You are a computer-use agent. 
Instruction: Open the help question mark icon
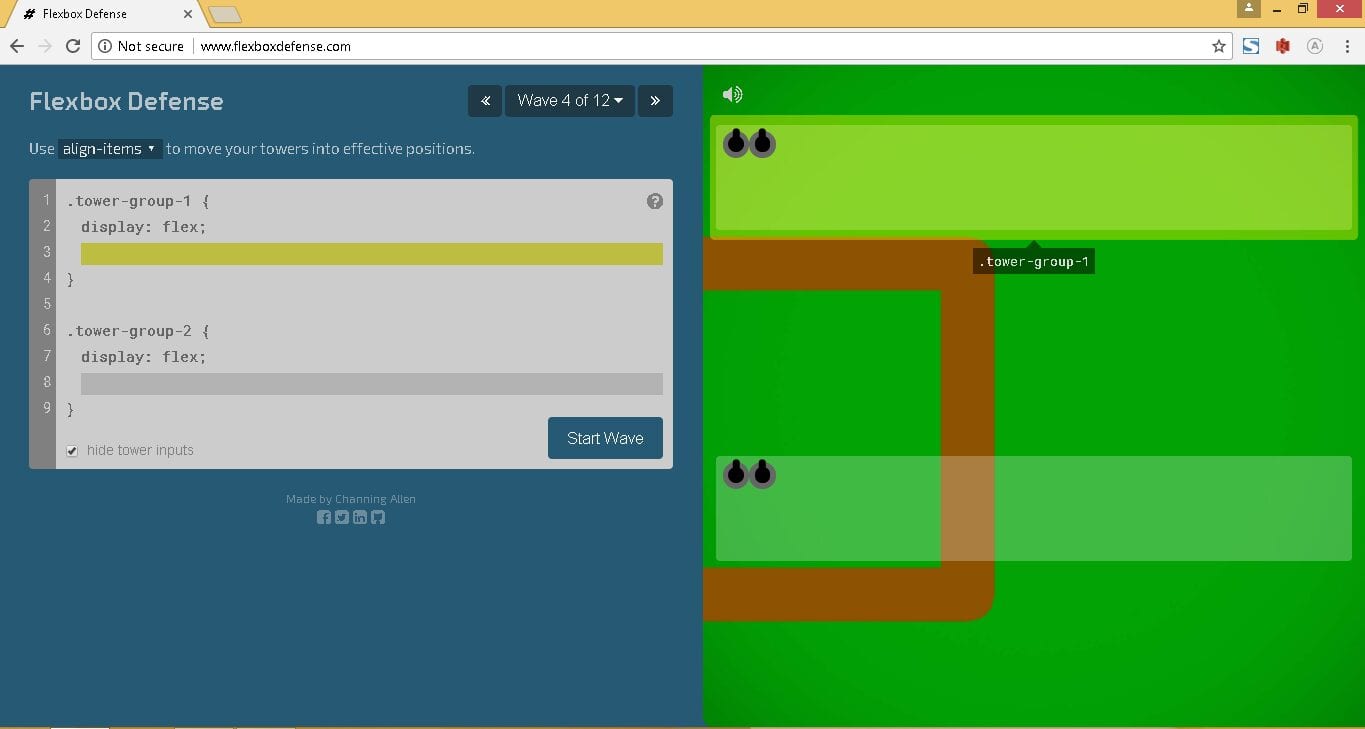tap(655, 201)
